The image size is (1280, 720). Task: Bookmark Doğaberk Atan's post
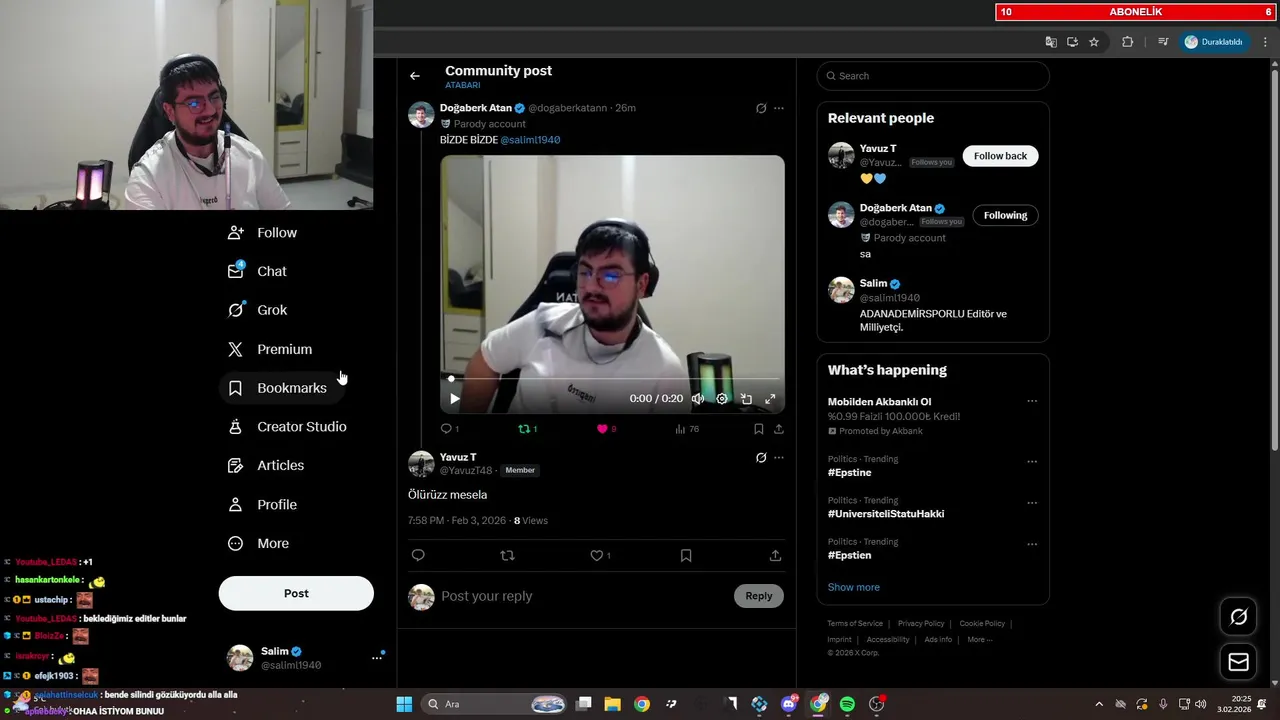pos(758,429)
